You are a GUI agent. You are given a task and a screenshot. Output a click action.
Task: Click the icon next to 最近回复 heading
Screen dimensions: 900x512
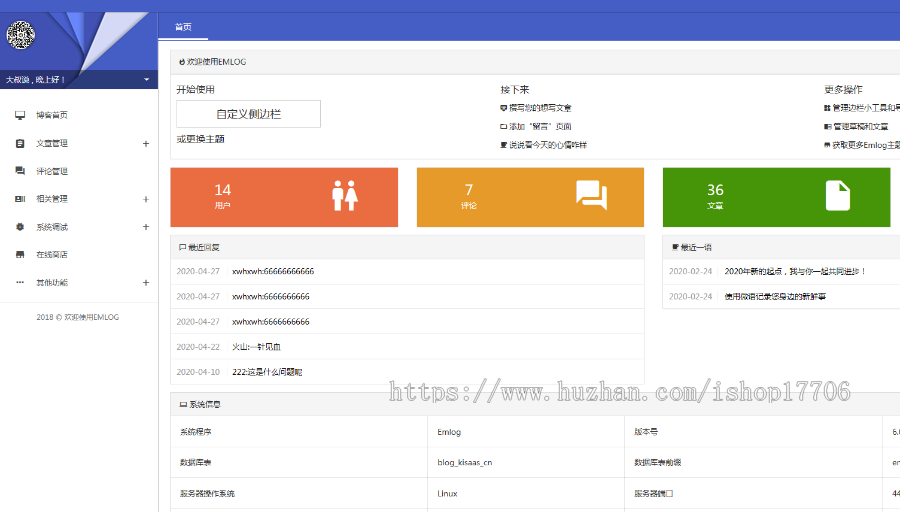click(183, 247)
